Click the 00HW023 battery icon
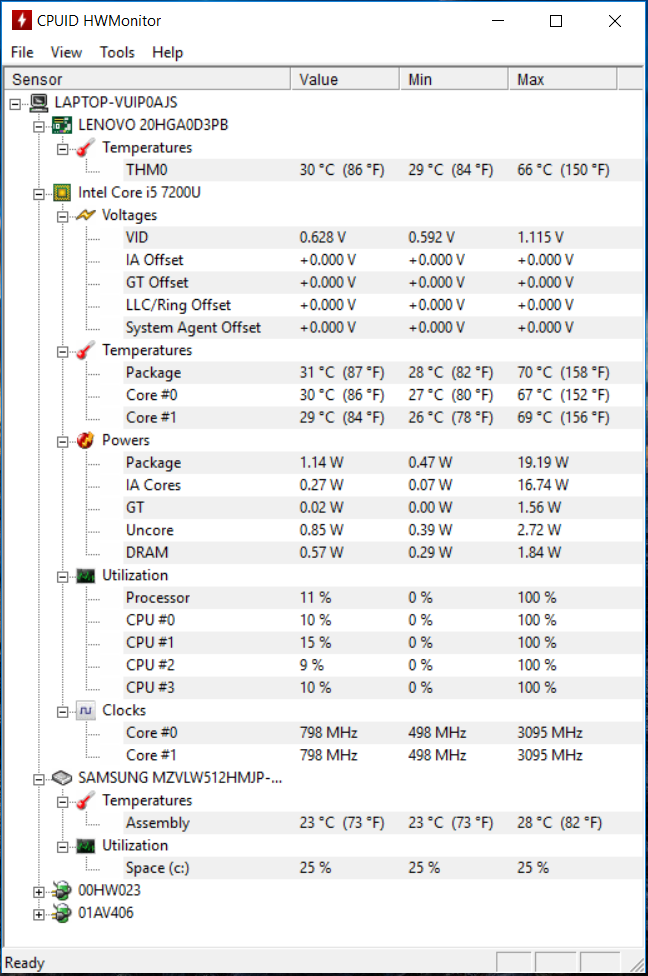Viewport: 648px width, 976px height. tap(62, 891)
